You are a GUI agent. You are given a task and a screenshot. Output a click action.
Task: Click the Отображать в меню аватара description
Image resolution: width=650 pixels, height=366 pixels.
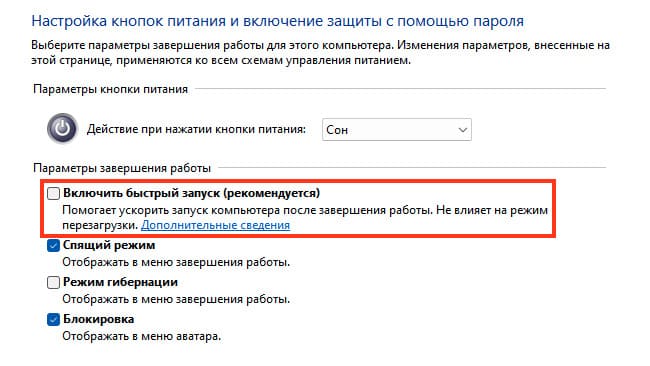(142, 336)
